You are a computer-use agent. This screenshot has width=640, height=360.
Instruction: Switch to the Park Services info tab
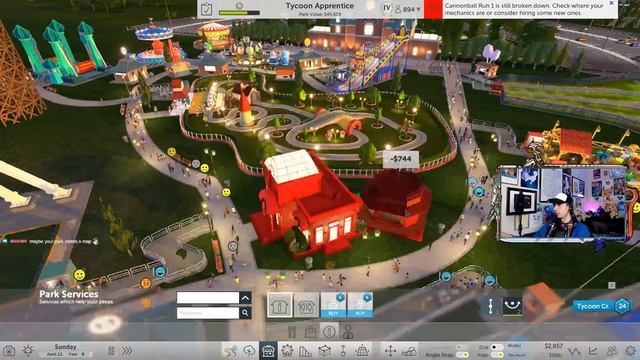tap(329, 331)
